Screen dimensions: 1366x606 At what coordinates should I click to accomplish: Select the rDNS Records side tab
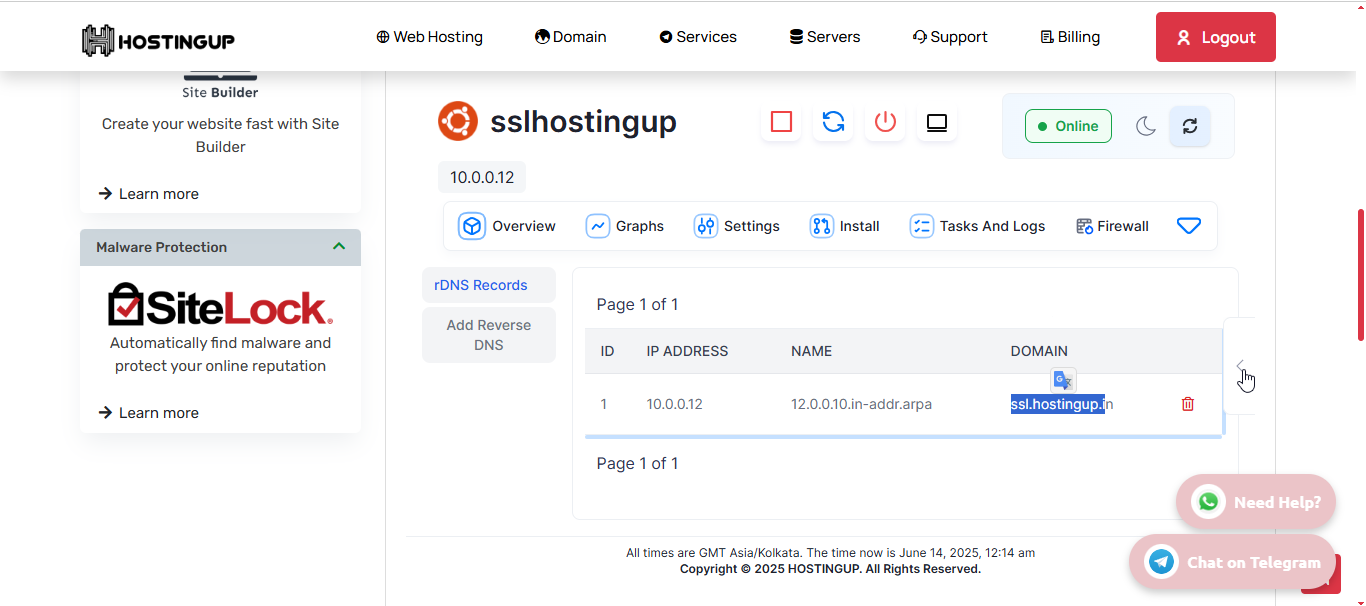tap(489, 285)
